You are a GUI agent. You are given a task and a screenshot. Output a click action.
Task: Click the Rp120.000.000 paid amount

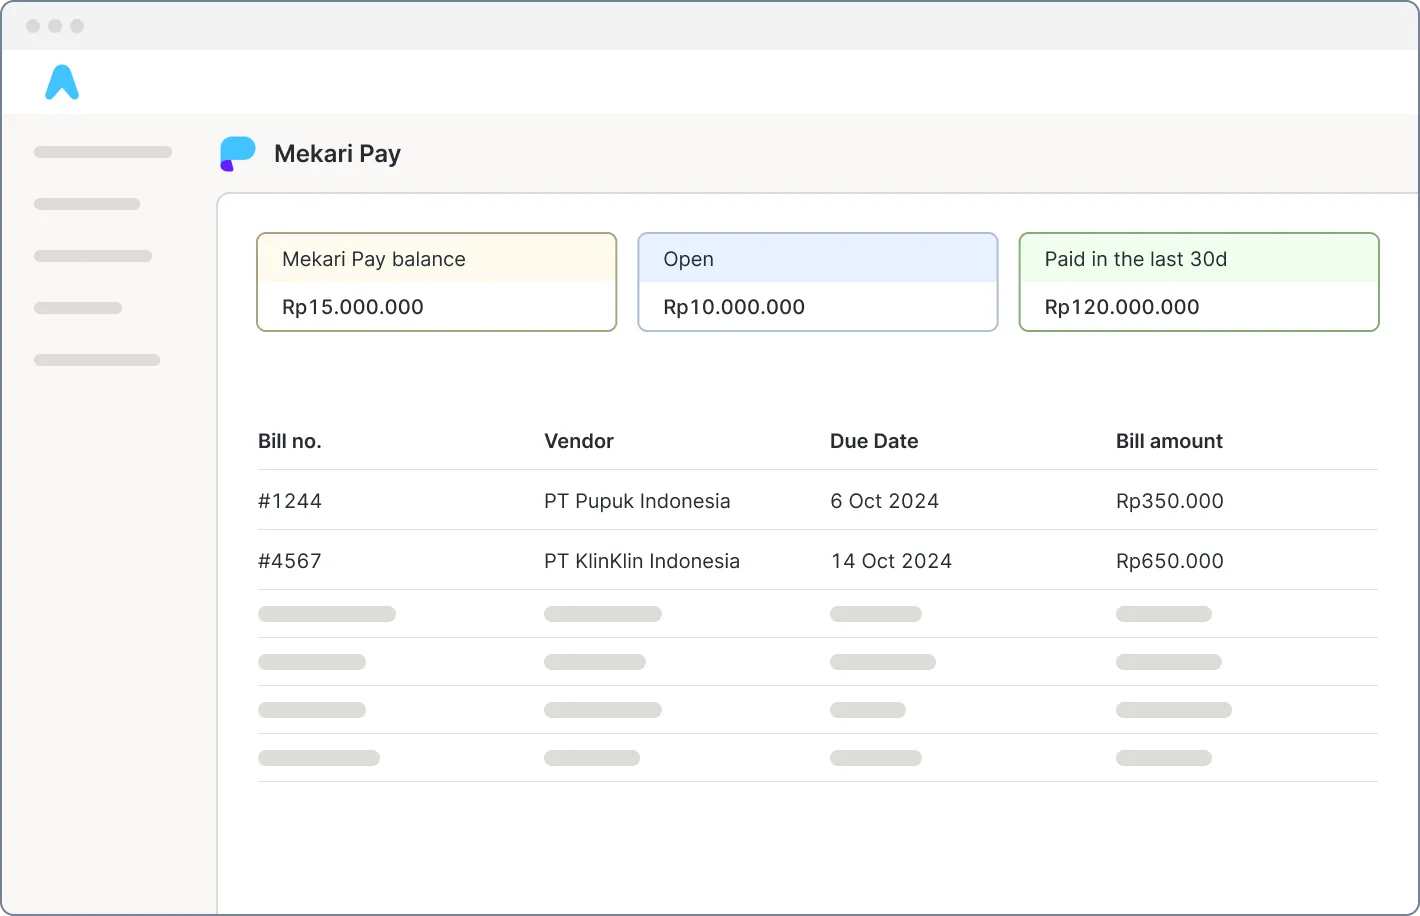point(1122,307)
